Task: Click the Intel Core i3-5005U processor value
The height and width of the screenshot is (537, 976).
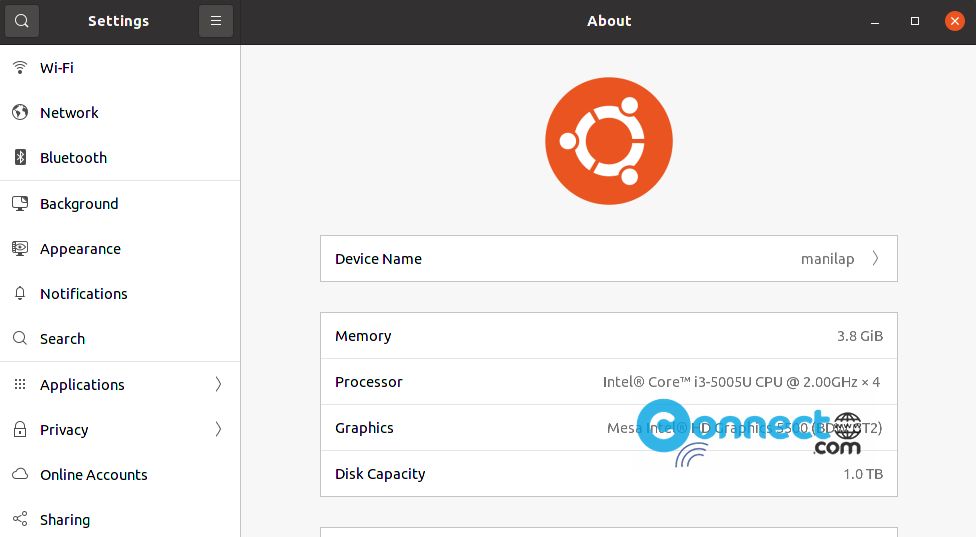Action: pyautogui.click(x=741, y=382)
